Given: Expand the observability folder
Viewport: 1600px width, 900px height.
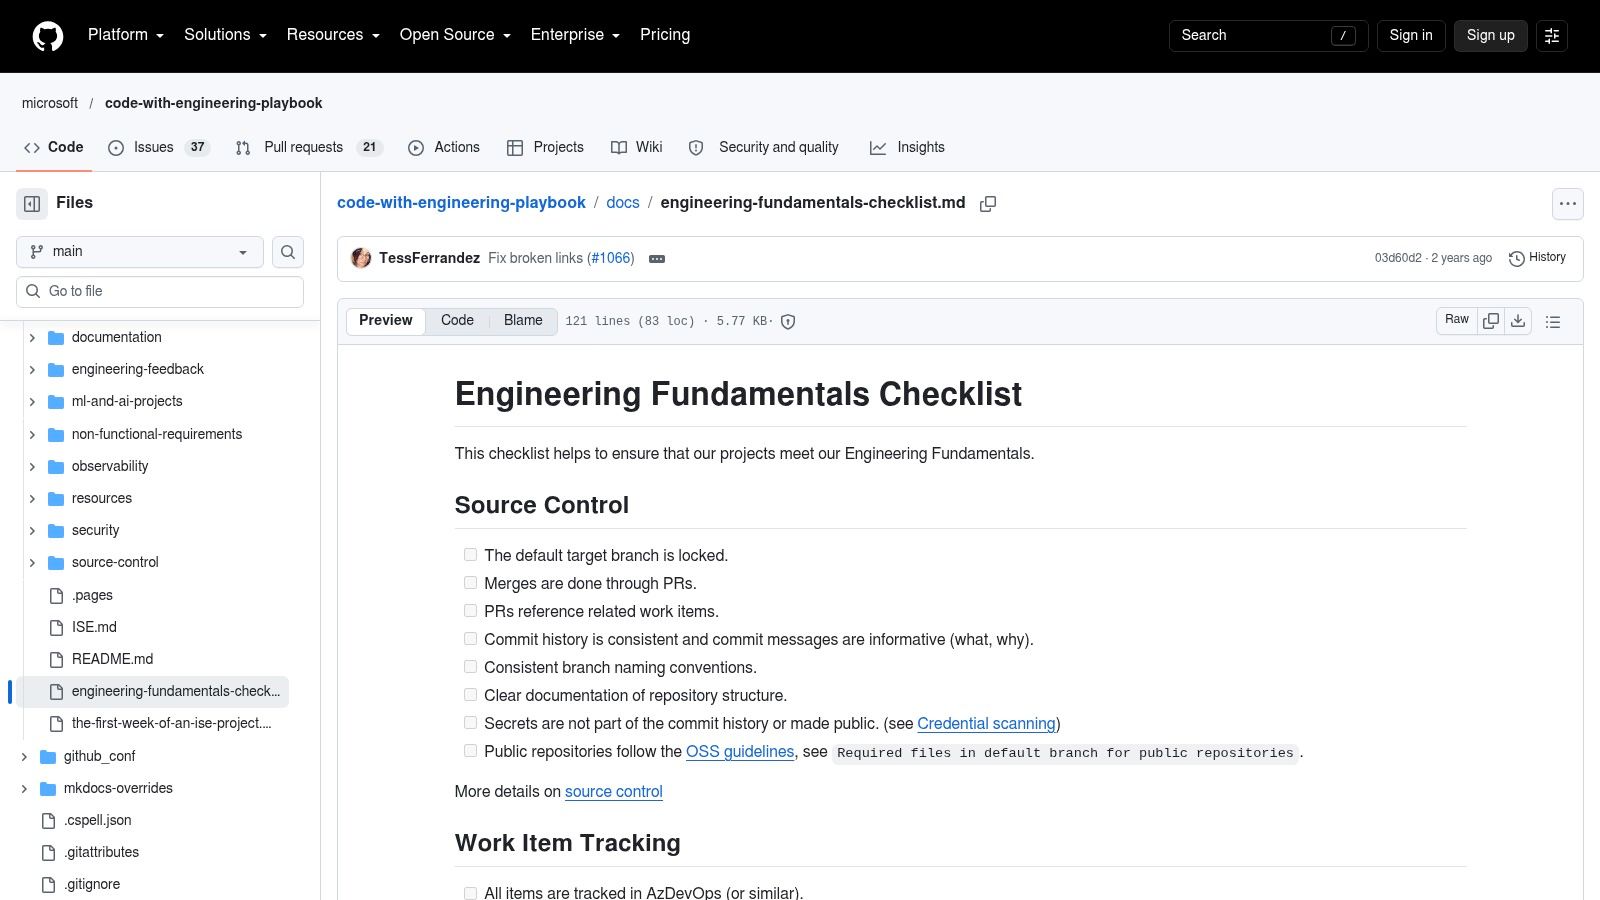Looking at the screenshot, I should pos(32,467).
